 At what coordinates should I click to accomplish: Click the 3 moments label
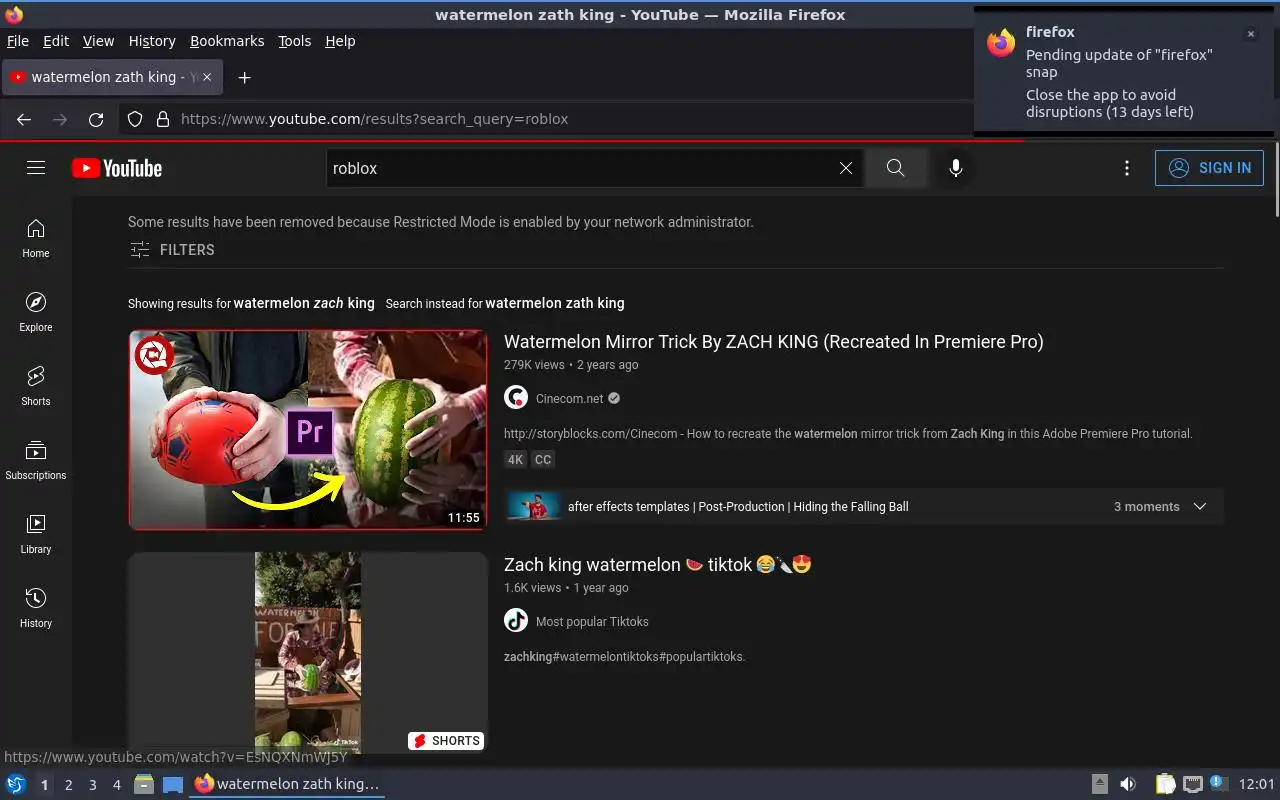[1146, 507]
